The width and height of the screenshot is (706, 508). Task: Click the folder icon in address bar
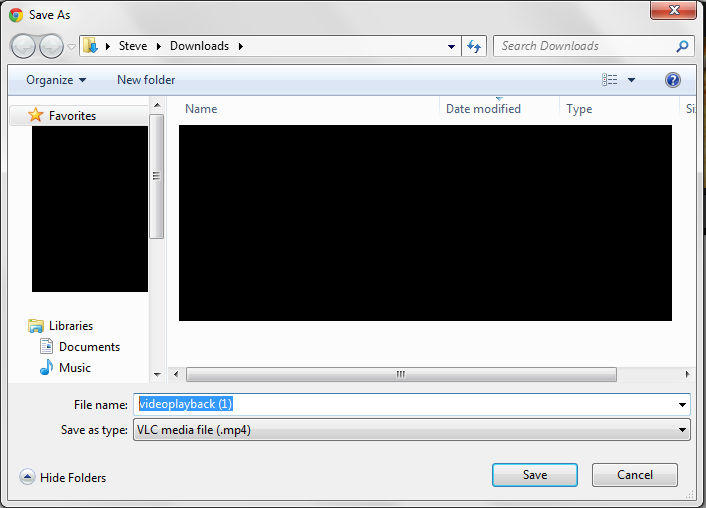click(91, 46)
